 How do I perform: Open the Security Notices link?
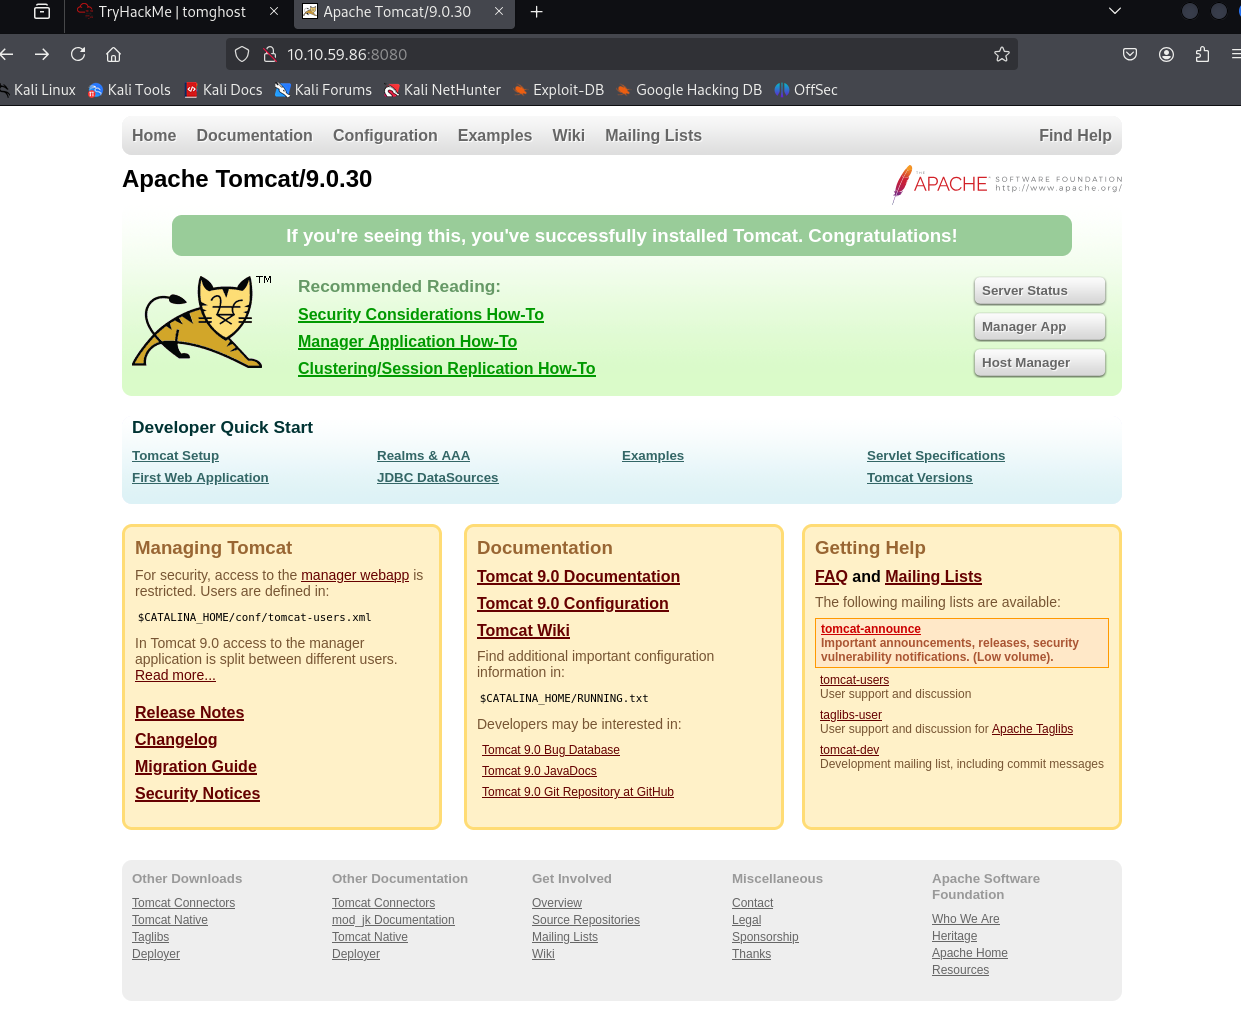197,793
